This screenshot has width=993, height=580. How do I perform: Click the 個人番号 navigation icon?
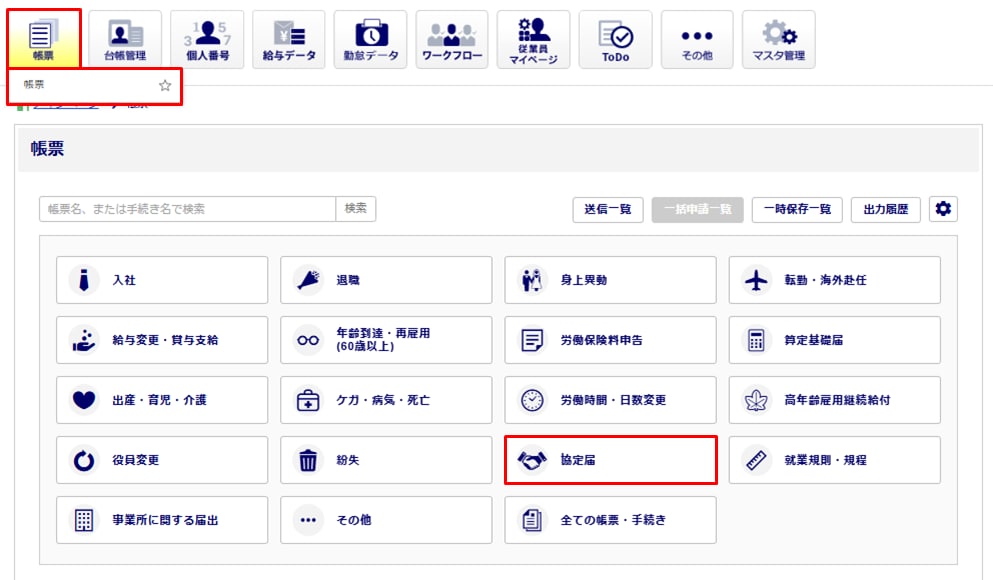[x=207, y=39]
